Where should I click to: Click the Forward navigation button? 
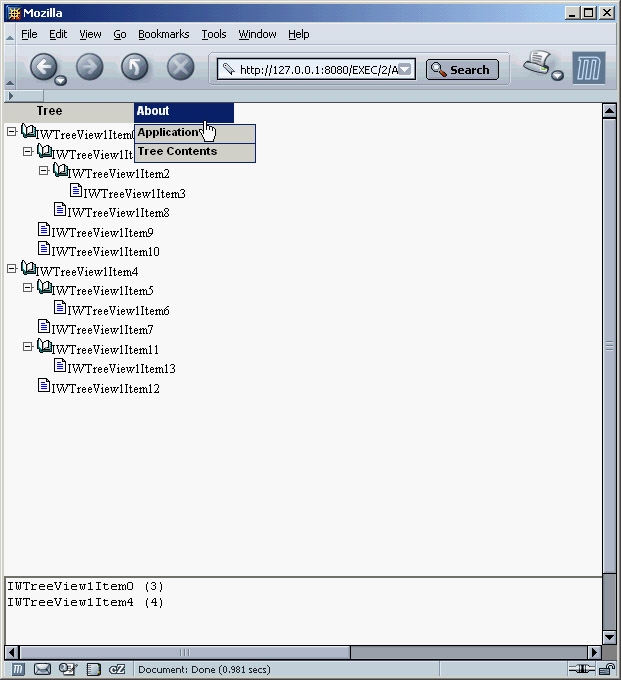coord(90,68)
